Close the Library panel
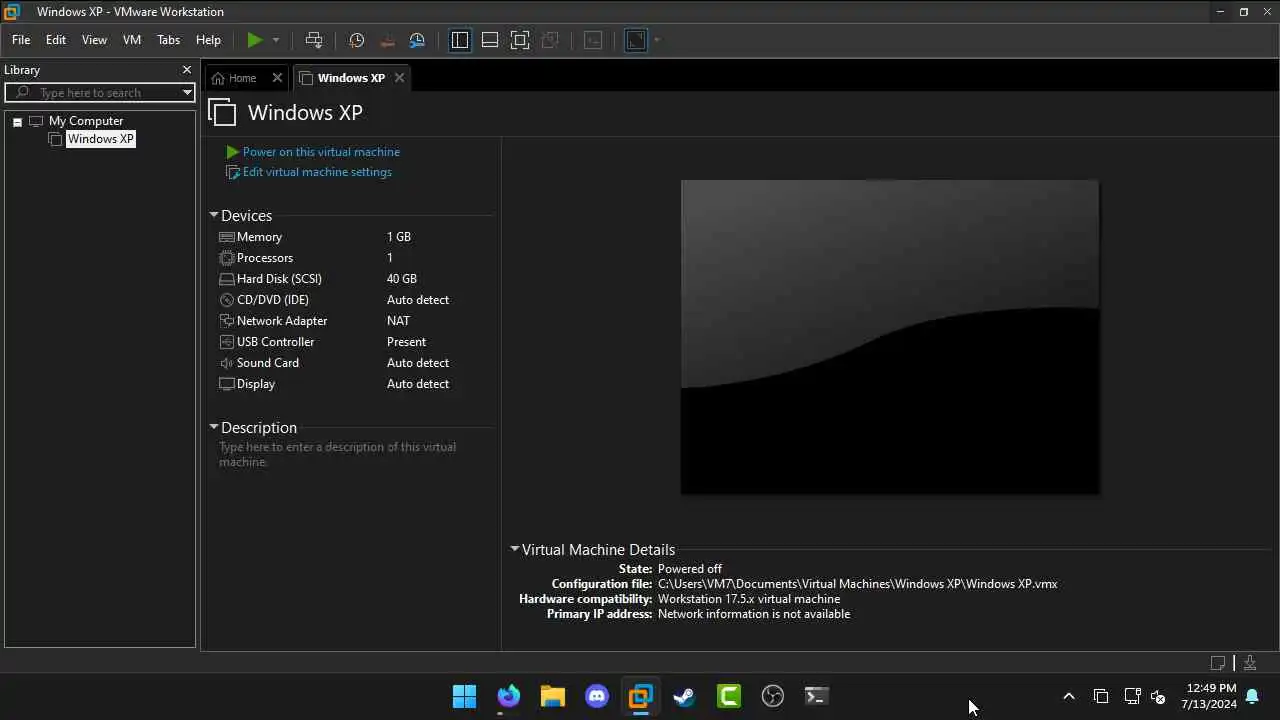 (186, 70)
